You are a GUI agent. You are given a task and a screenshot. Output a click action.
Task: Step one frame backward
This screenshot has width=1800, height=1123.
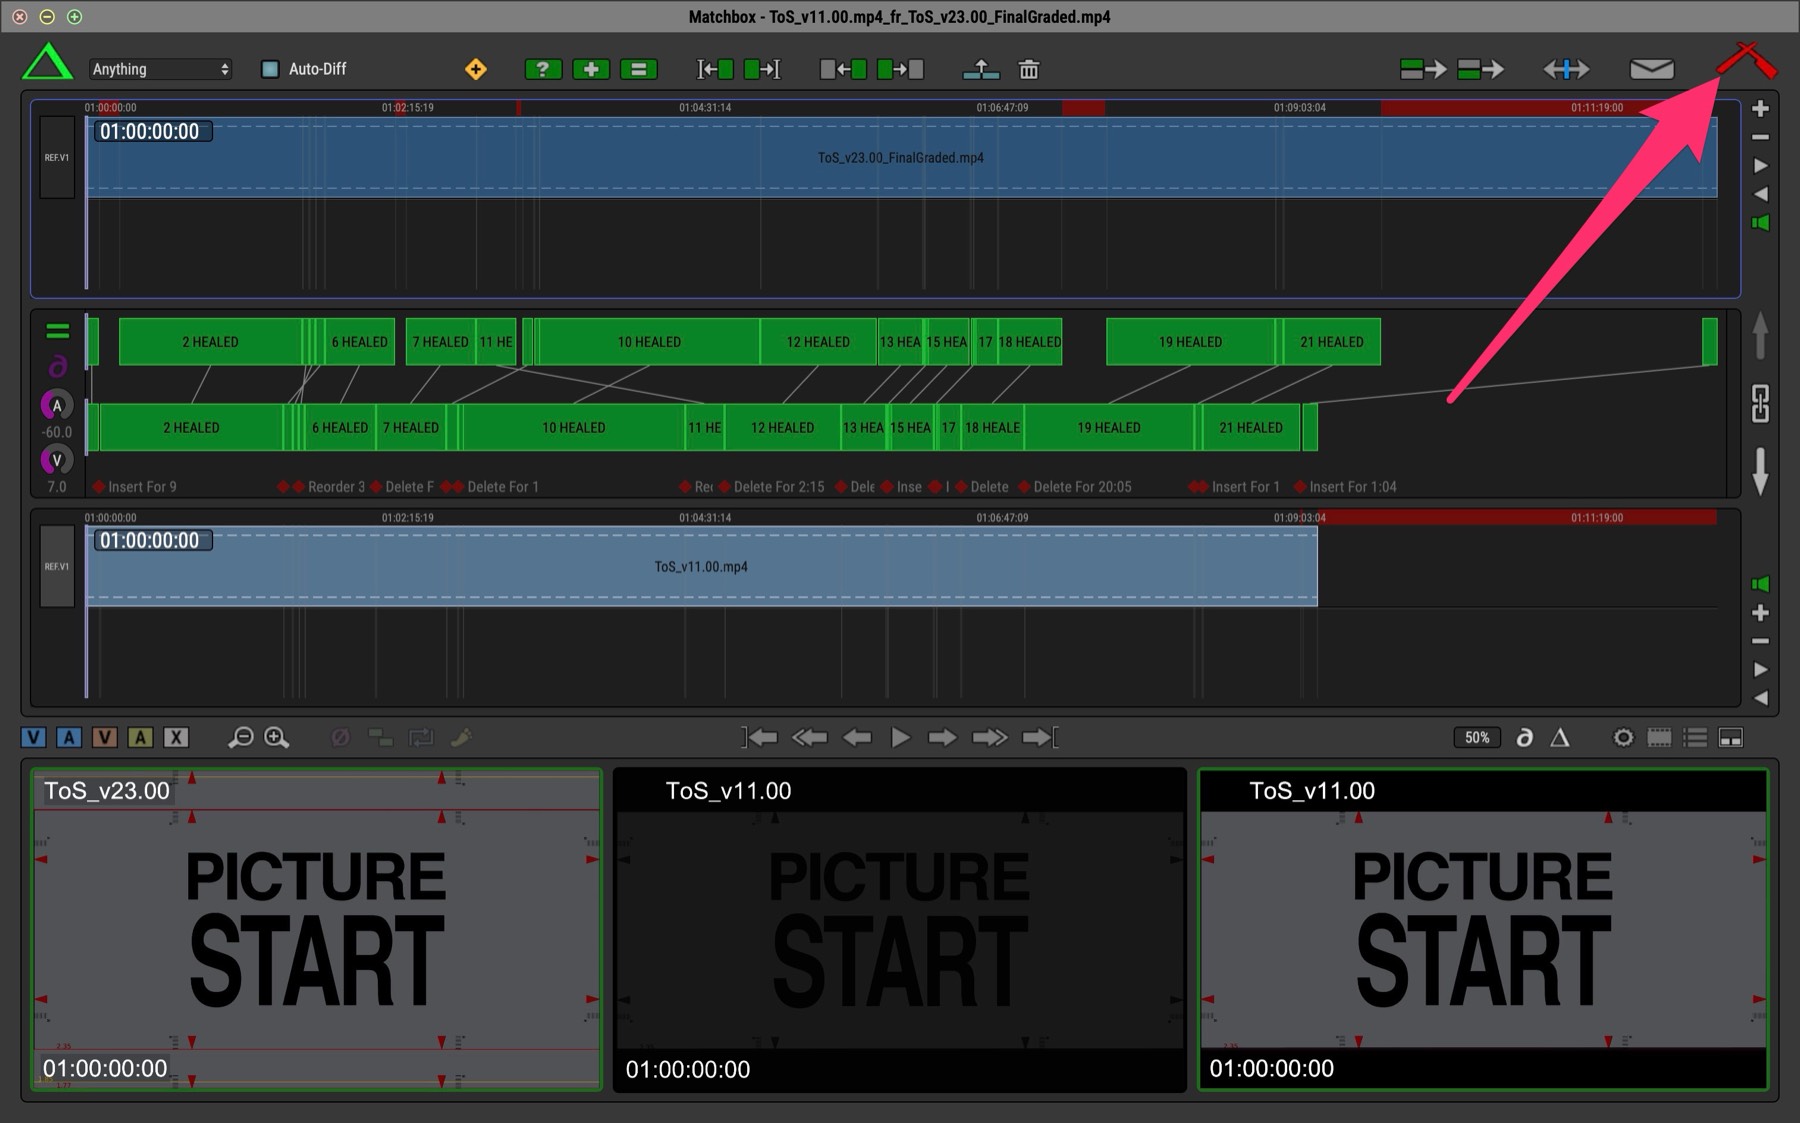(857, 738)
